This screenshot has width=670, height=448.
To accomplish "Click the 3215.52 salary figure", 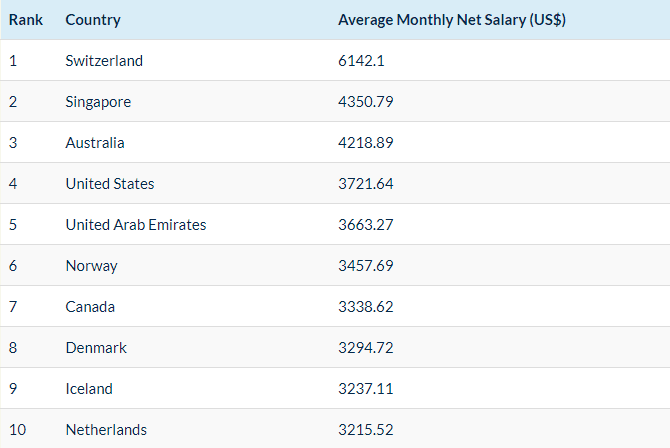I will (x=366, y=430).
